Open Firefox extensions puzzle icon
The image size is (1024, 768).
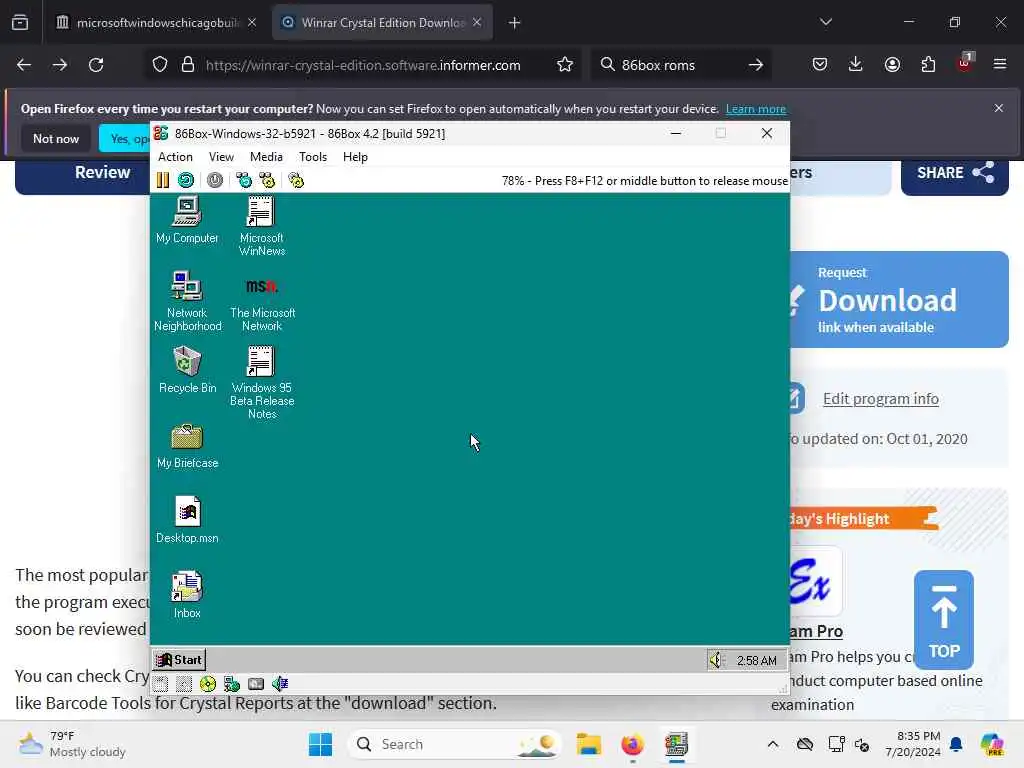(x=928, y=64)
